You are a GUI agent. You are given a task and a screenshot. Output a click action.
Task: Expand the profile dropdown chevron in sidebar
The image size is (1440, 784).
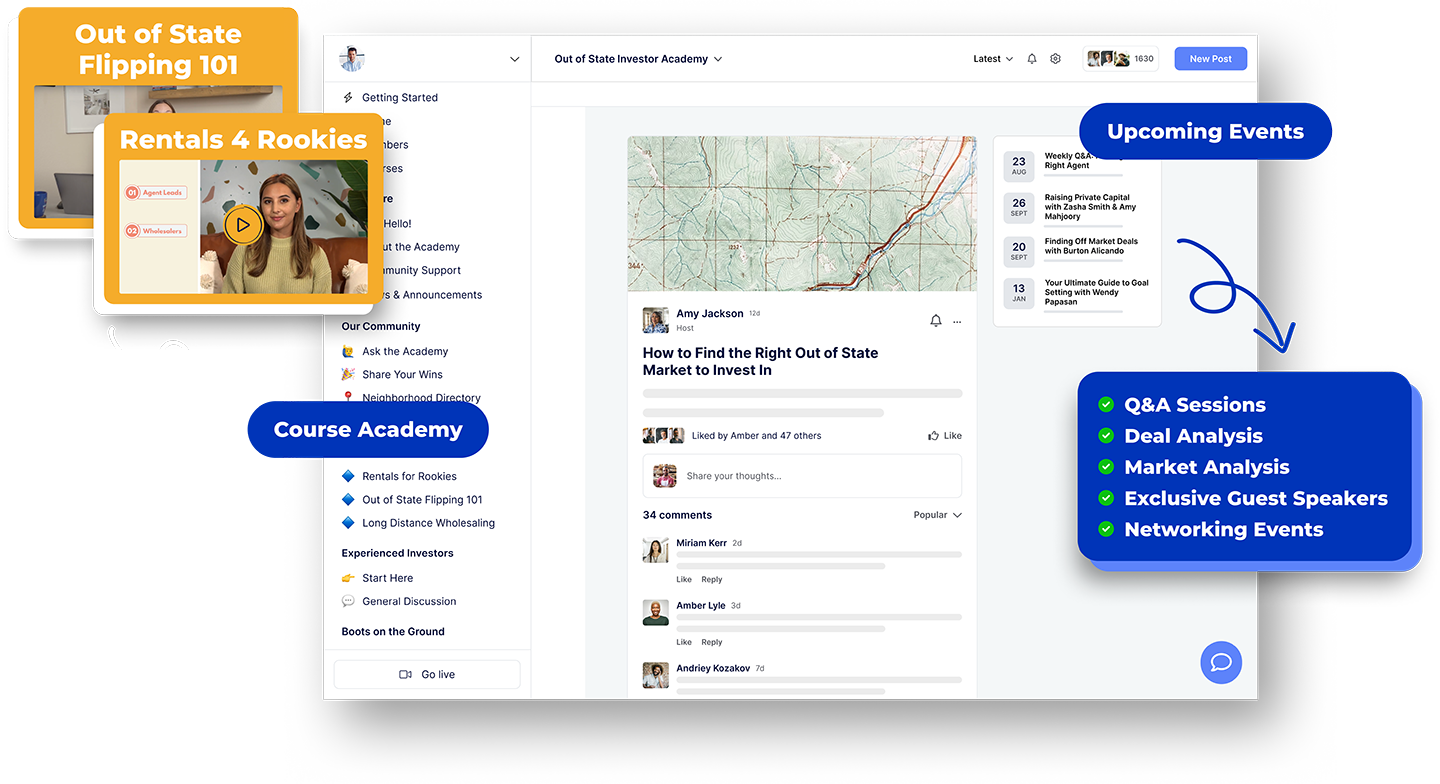tap(515, 59)
